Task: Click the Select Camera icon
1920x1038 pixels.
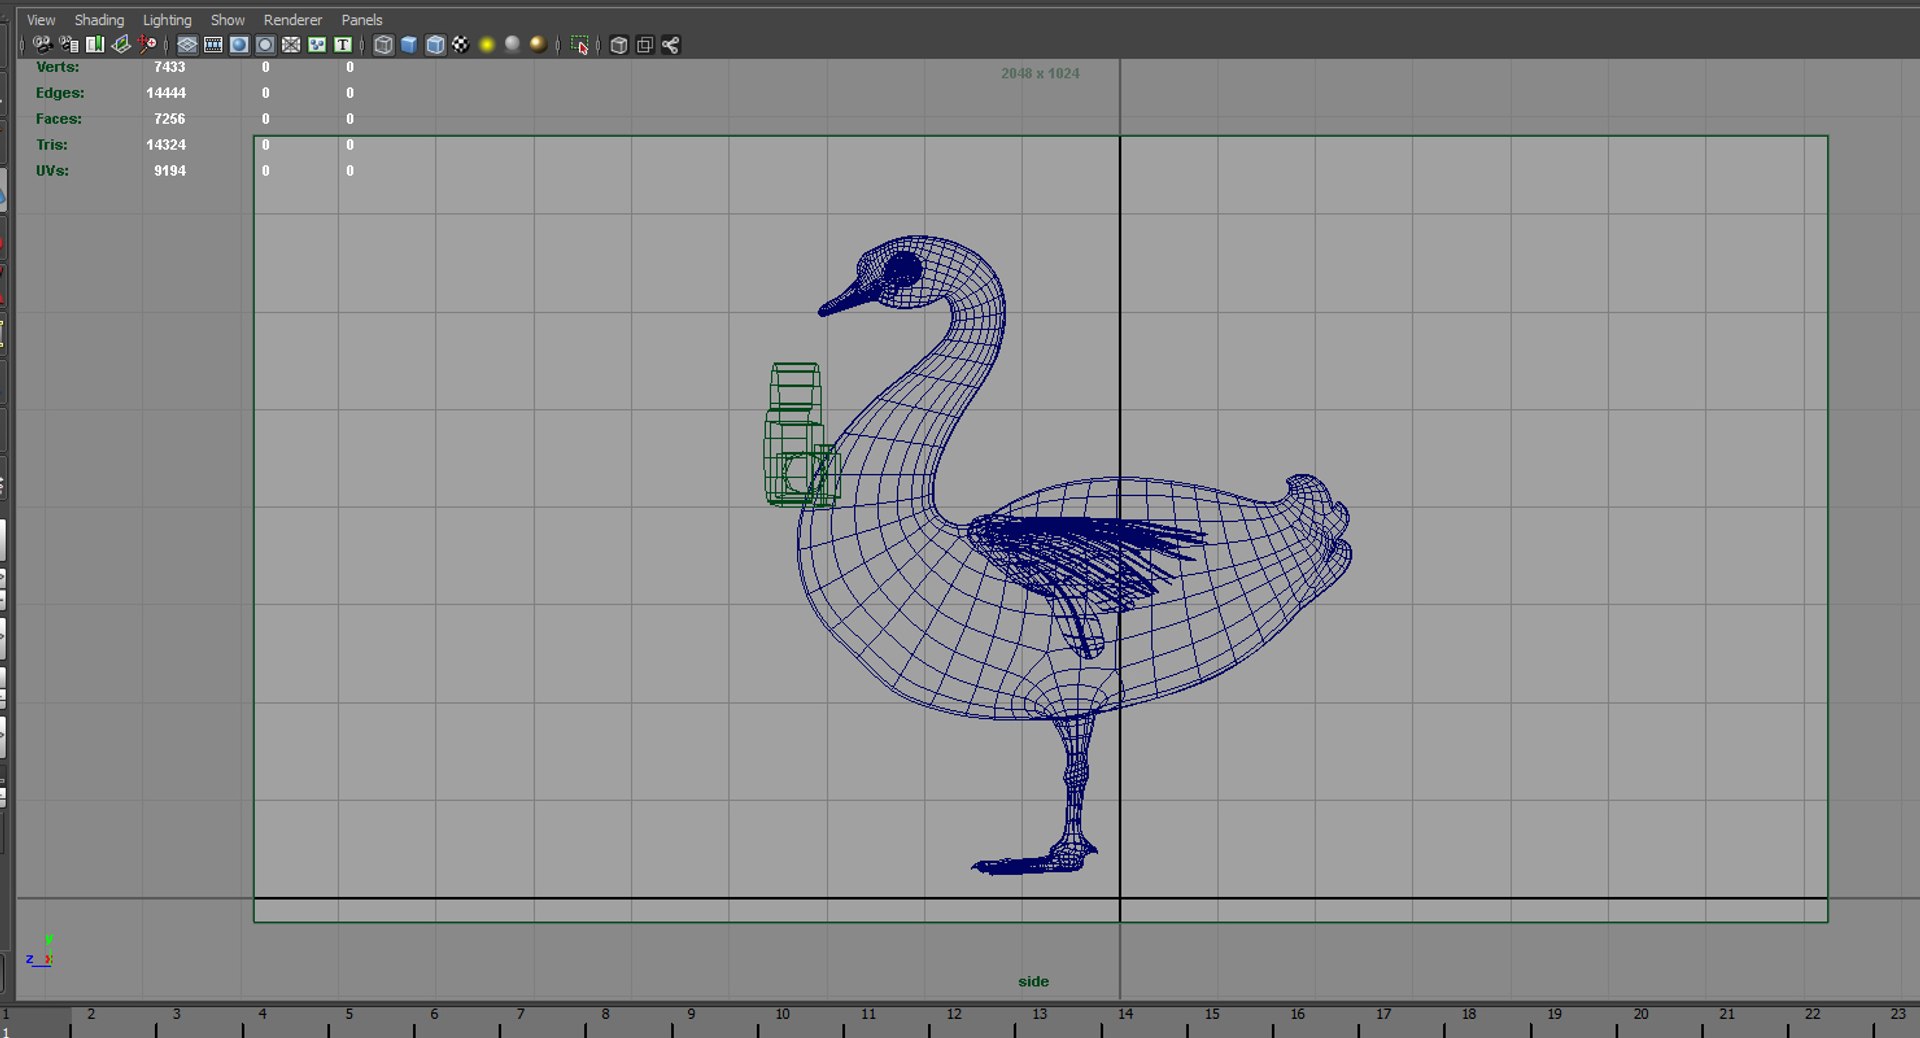Action: tap(42, 44)
